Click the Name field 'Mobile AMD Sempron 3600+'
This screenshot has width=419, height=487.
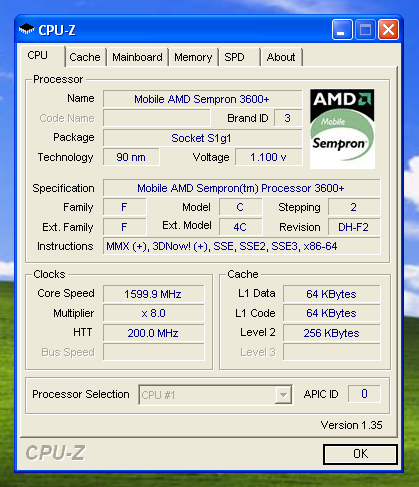coord(202,99)
